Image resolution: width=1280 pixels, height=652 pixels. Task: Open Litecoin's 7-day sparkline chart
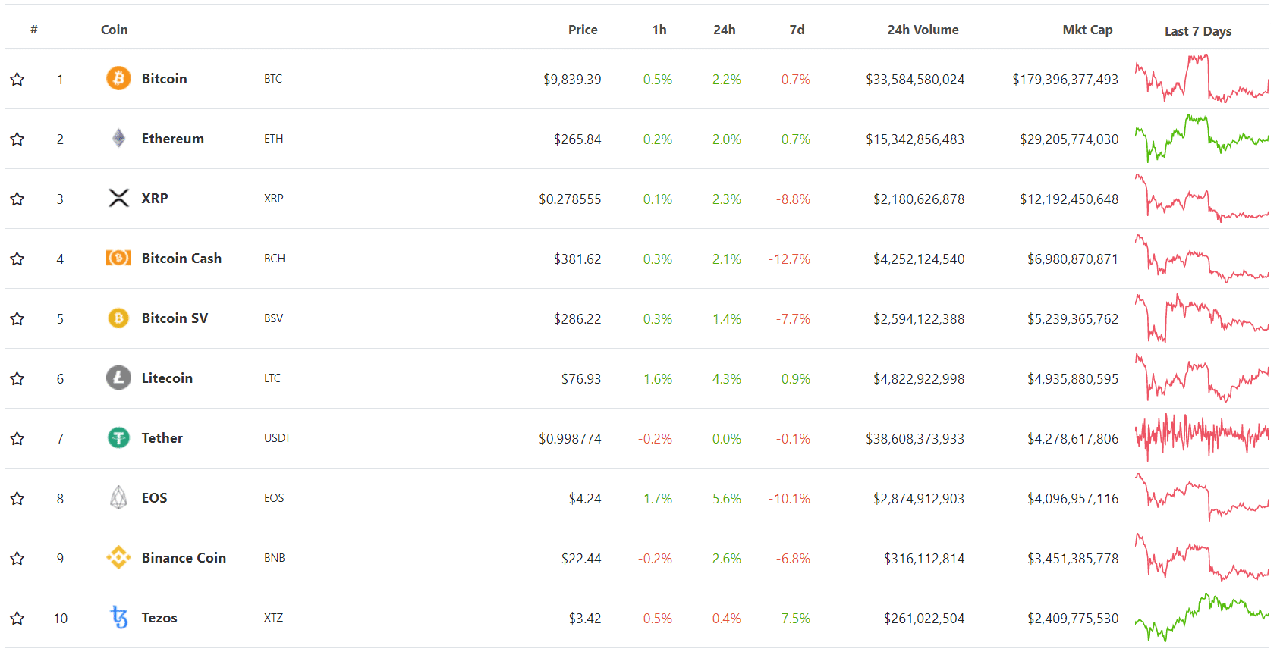click(x=1202, y=378)
